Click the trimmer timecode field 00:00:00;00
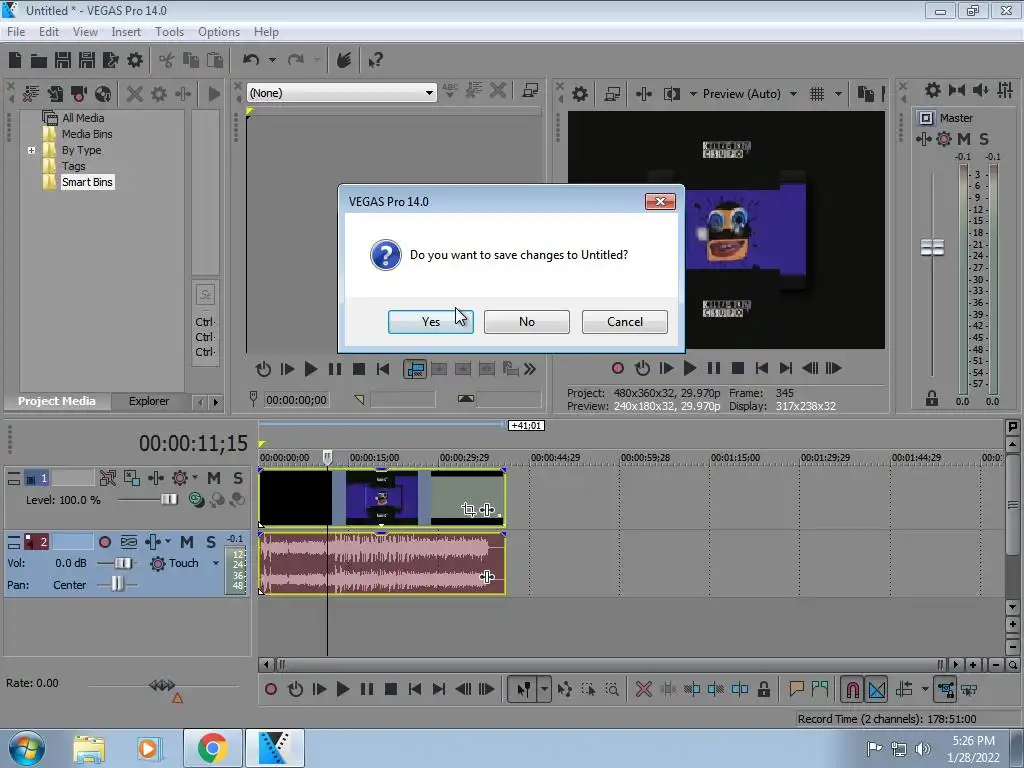Screen dimensions: 1024x768 point(296,400)
